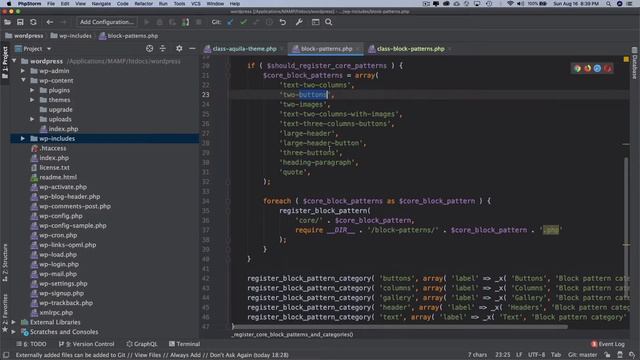
Task: Select .htaccess file in project tree
Action: (54, 148)
